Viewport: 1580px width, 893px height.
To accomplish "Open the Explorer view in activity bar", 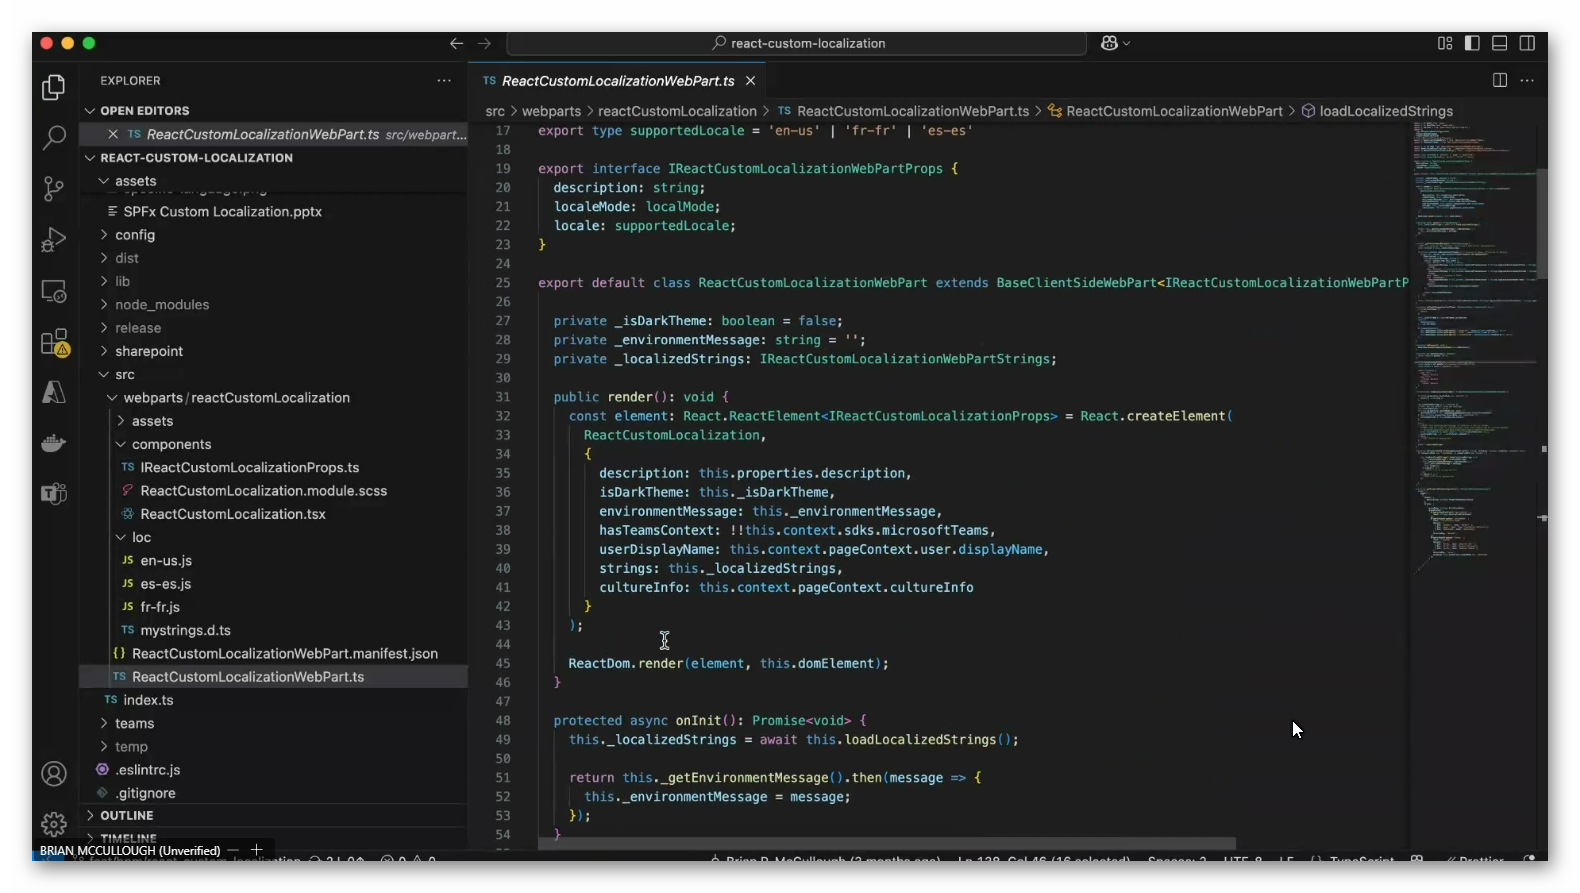I will click(x=54, y=87).
